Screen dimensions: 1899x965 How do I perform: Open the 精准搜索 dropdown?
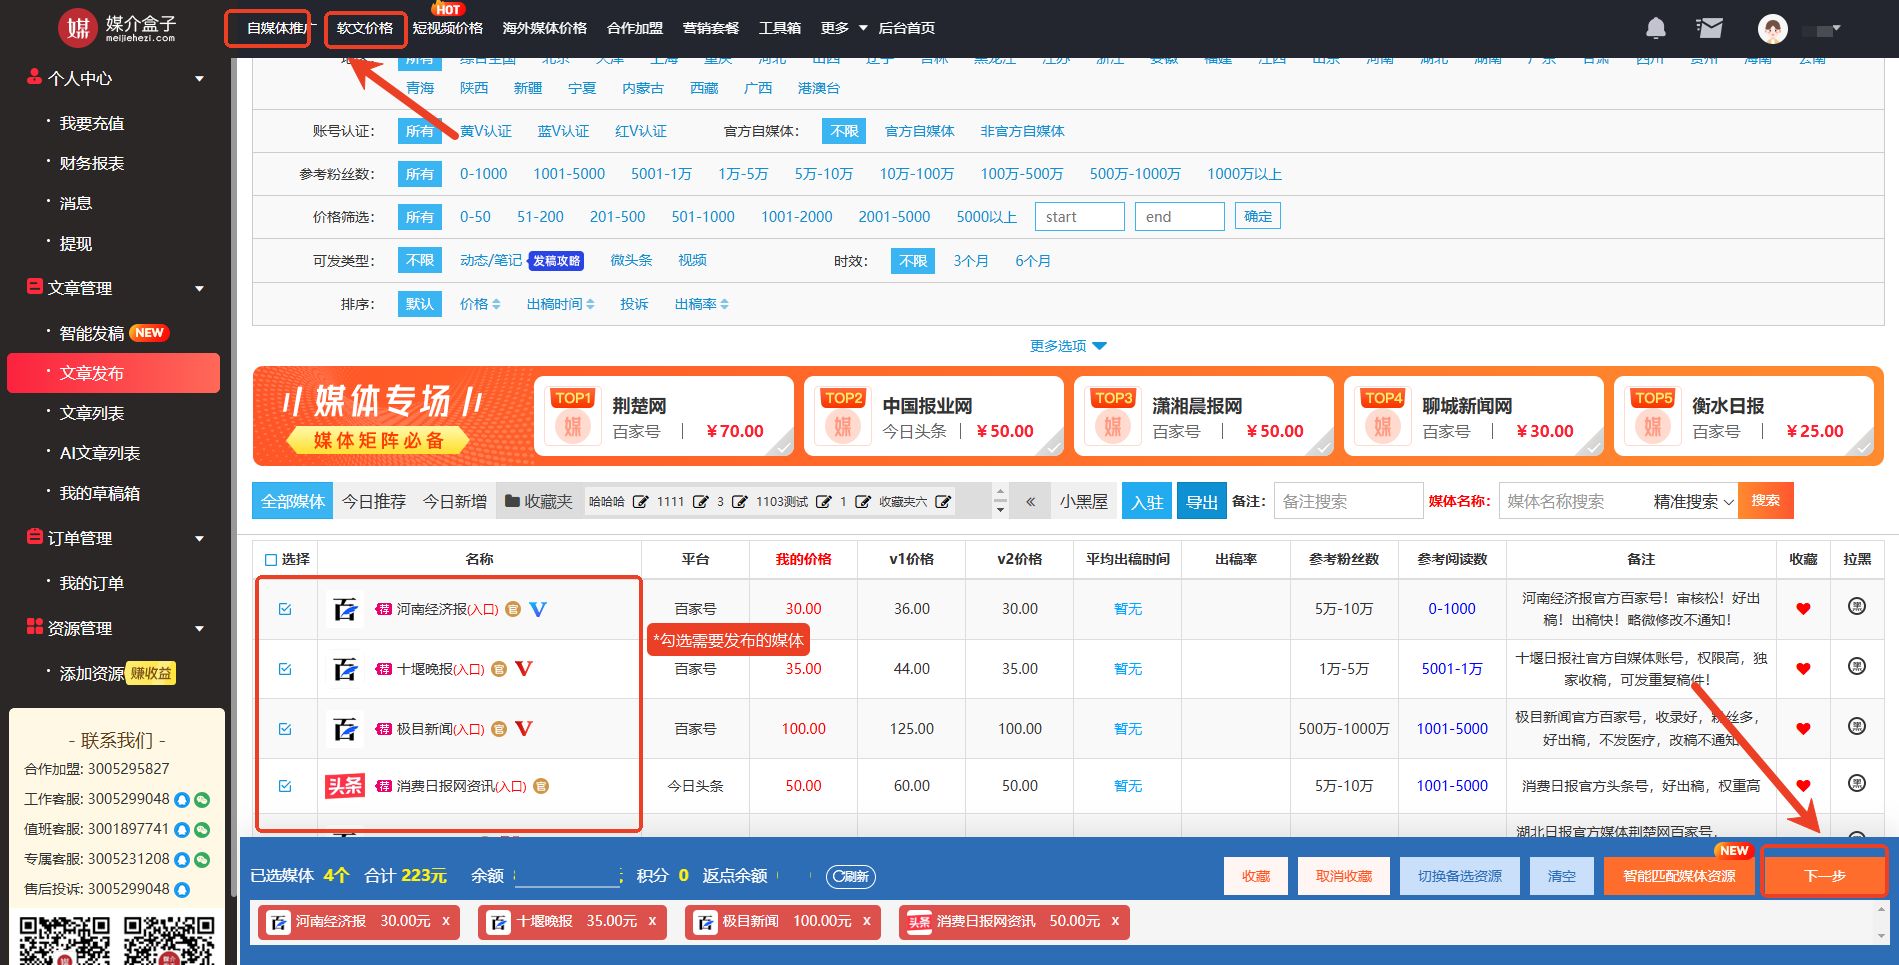[x=1693, y=501]
